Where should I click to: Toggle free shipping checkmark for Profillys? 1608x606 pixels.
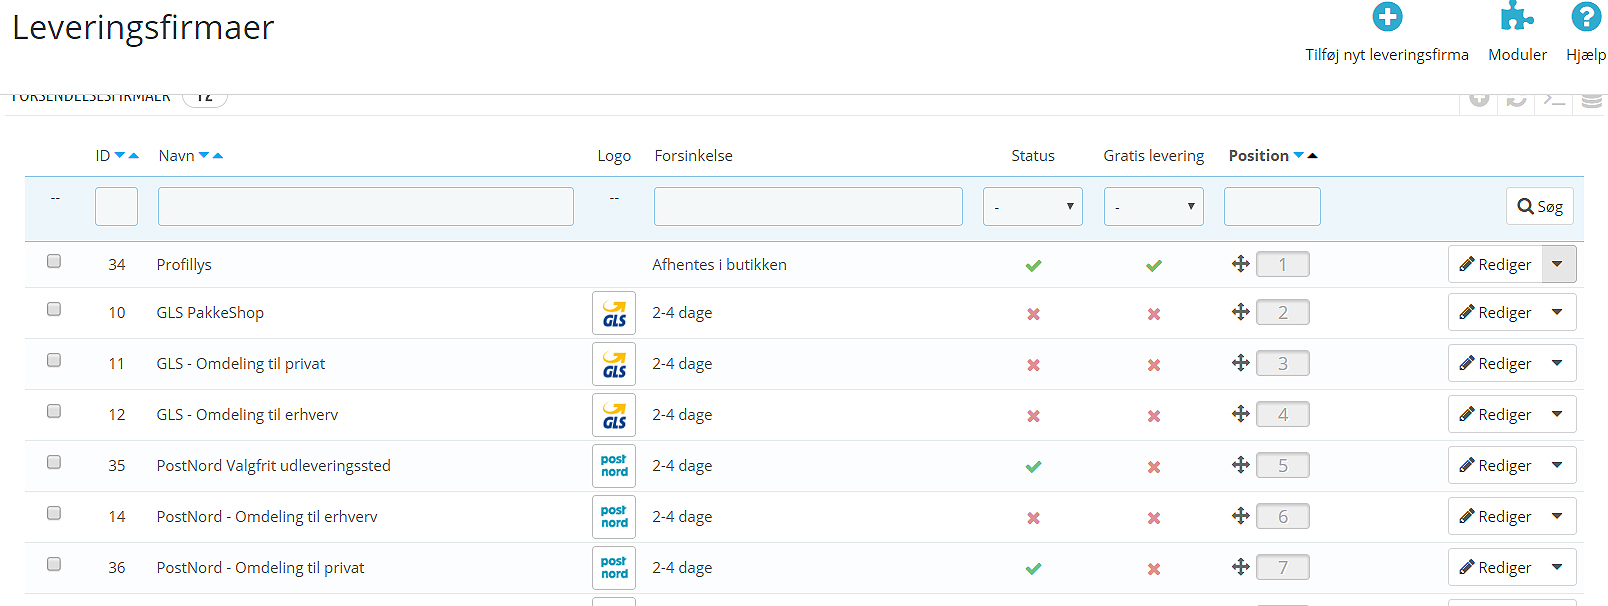click(1154, 266)
